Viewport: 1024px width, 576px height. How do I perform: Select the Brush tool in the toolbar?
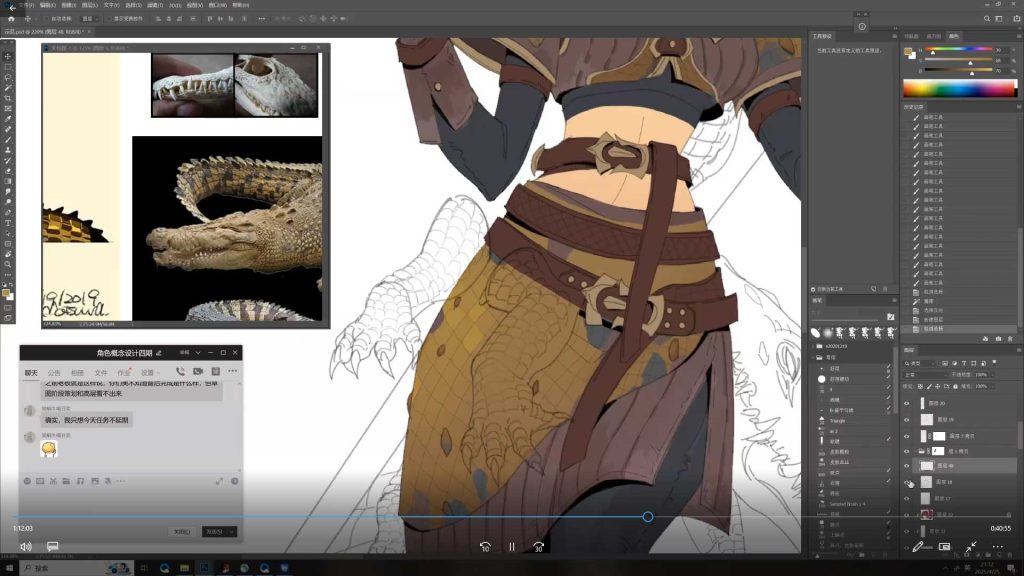point(8,140)
